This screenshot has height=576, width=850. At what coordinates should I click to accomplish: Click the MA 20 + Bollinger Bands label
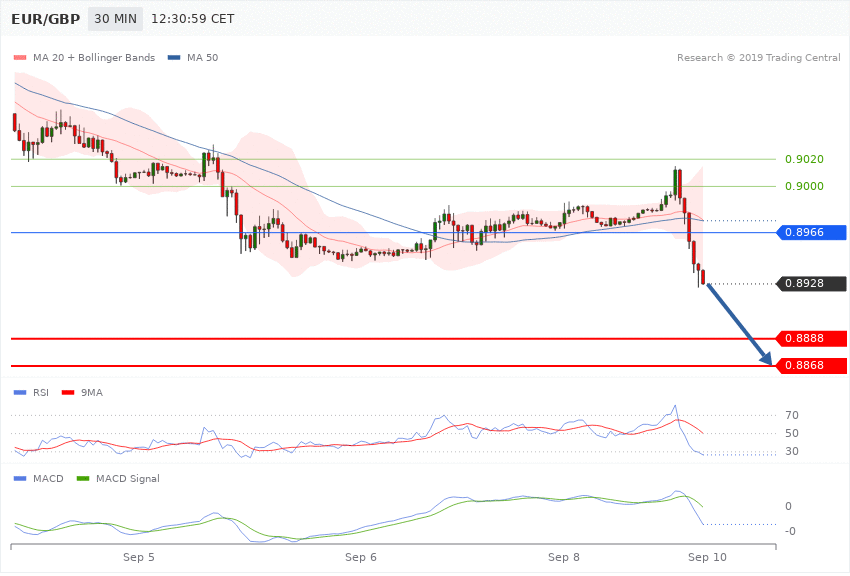coord(94,57)
